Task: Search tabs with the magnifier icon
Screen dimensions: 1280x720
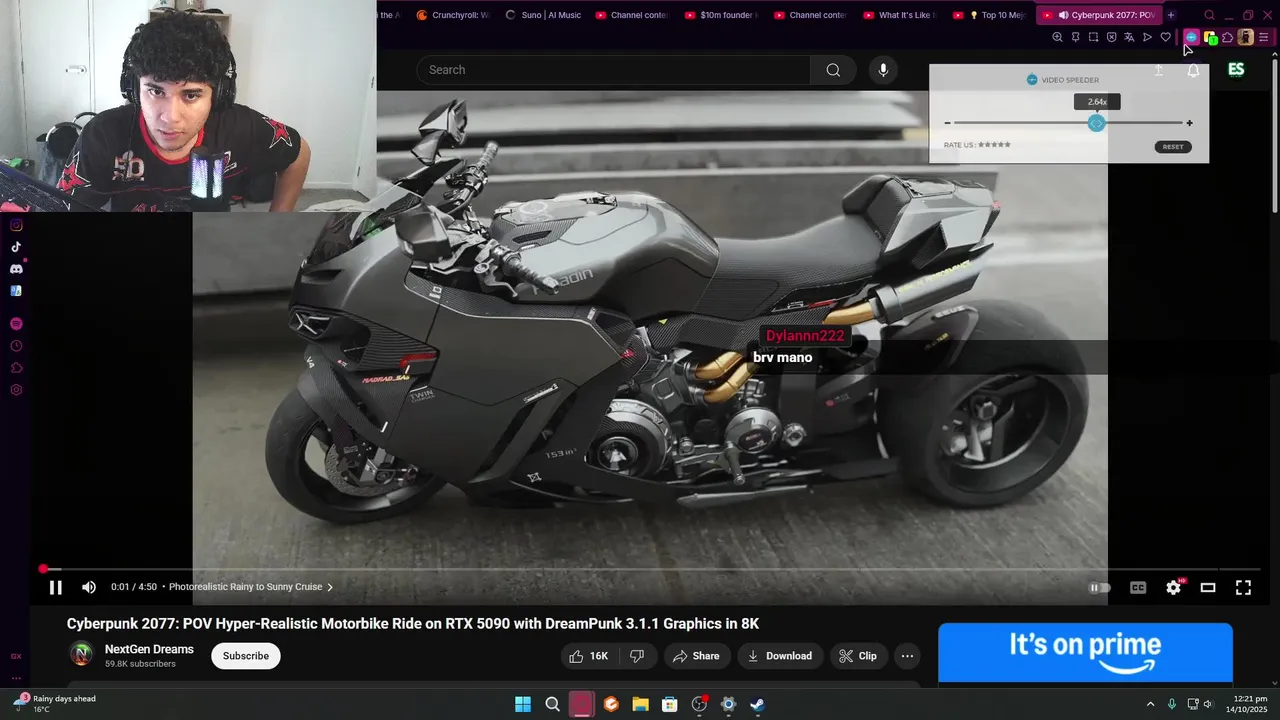Action: (x=1209, y=15)
